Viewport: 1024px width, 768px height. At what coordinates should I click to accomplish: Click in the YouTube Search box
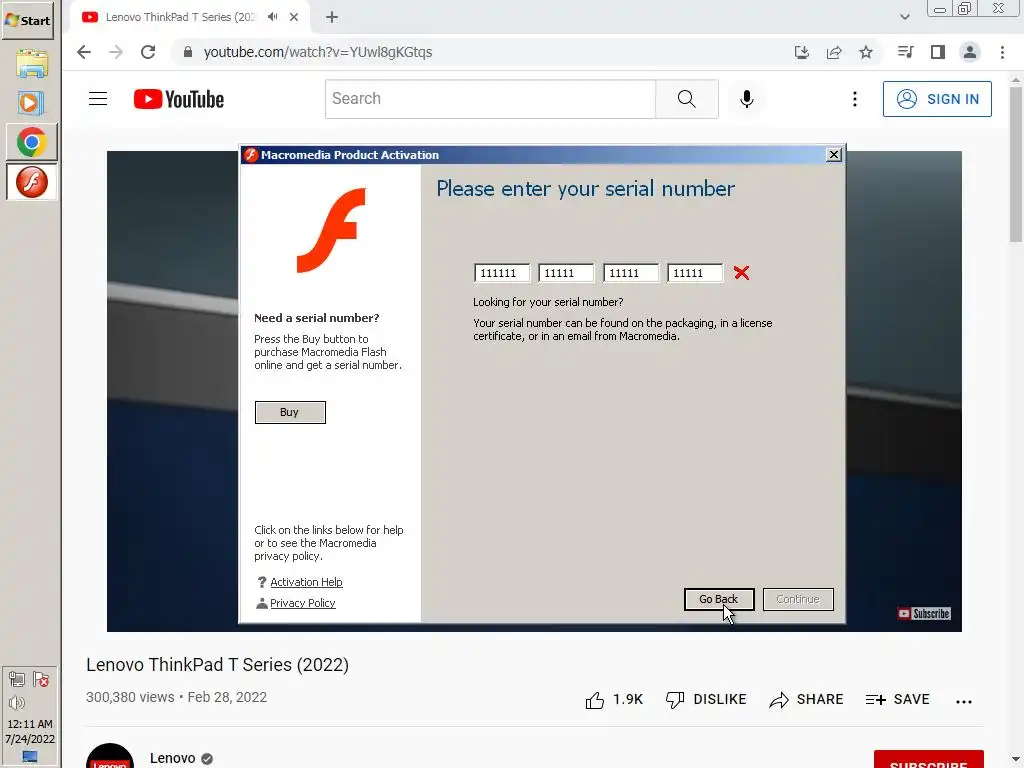[x=490, y=99]
